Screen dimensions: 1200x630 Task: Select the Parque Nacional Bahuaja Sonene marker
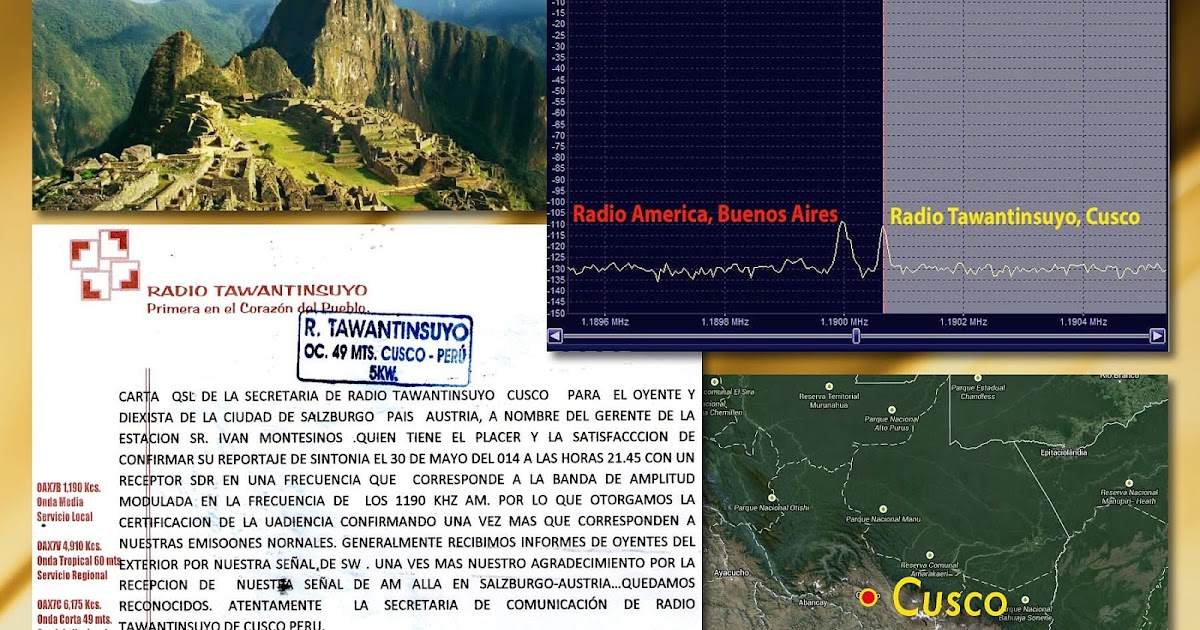click(x=1025, y=599)
